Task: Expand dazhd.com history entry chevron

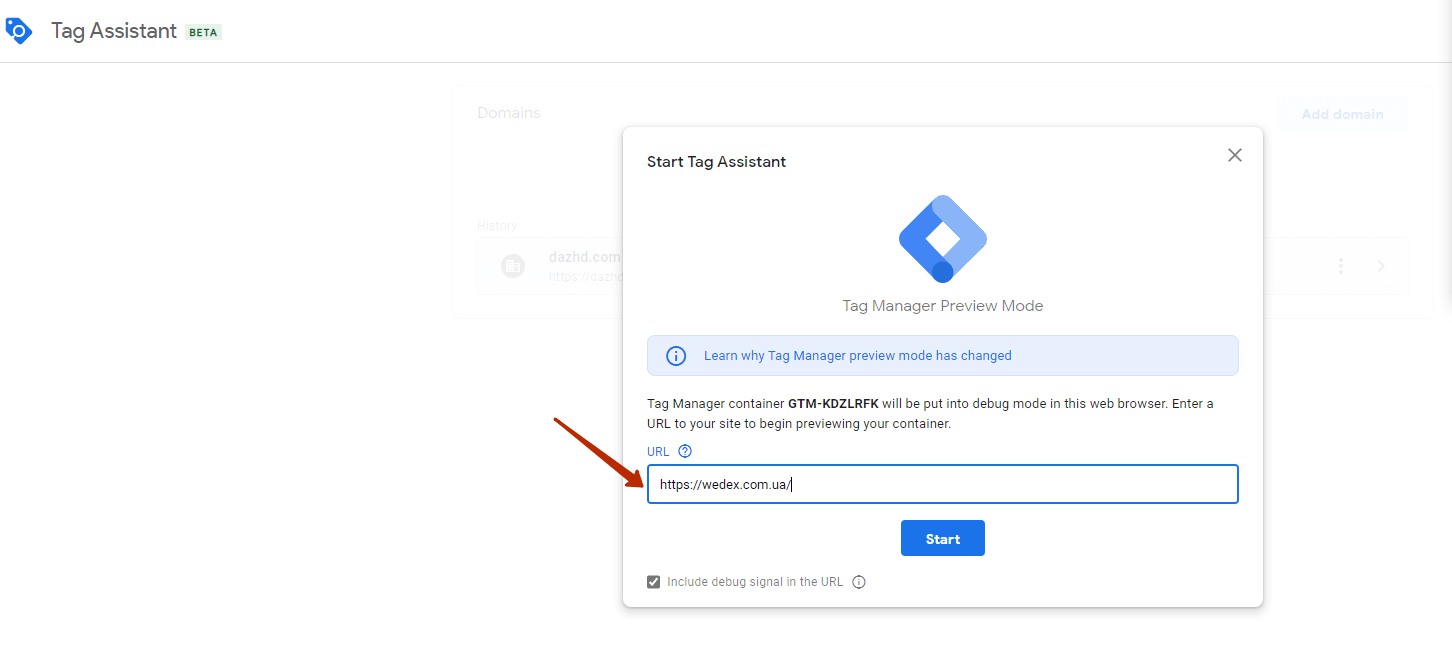Action: coord(1381,266)
